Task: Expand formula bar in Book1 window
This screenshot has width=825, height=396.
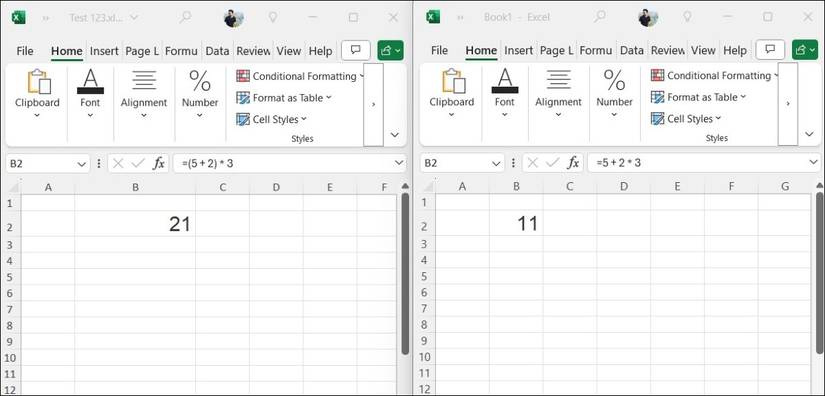Action: pyautogui.click(x=813, y=164)
